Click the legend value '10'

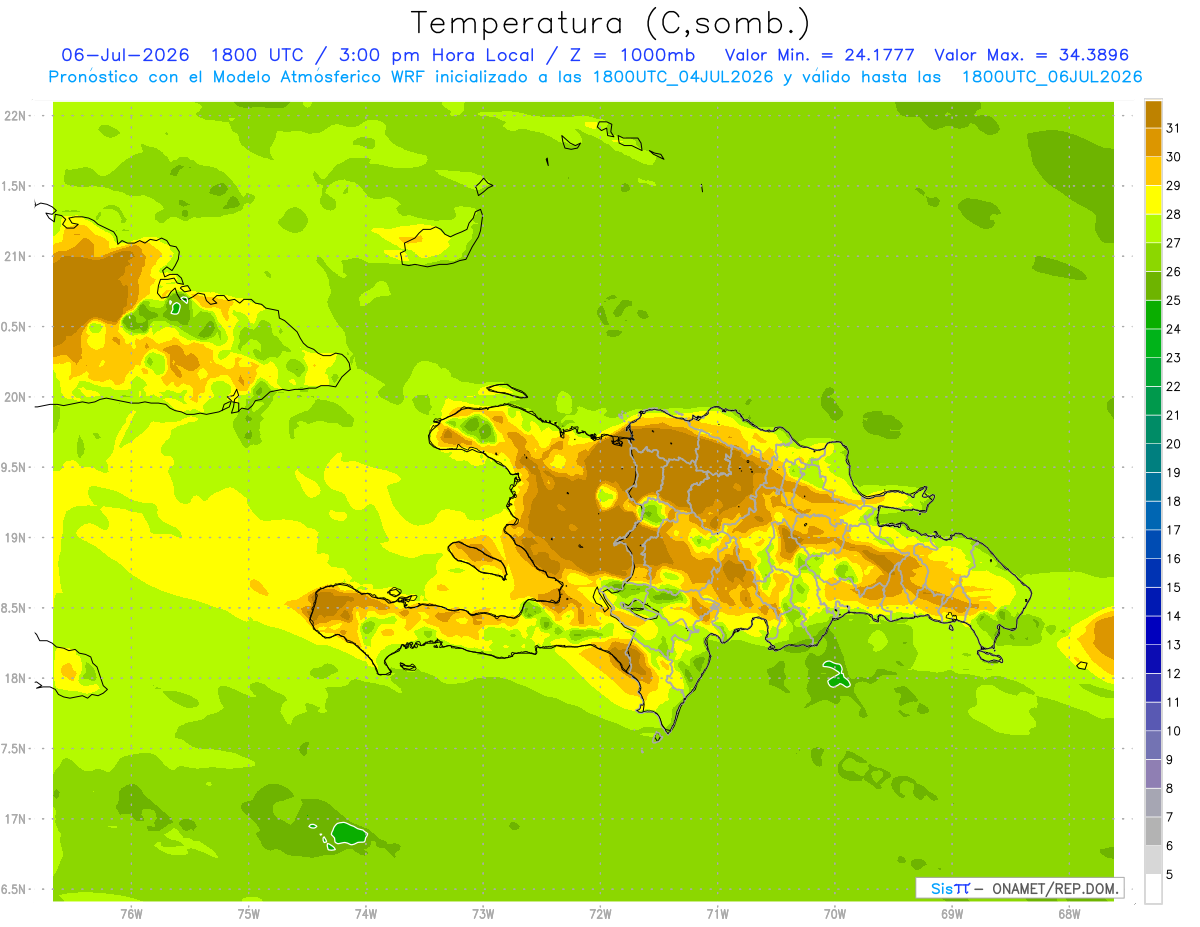pos(1173,731)
